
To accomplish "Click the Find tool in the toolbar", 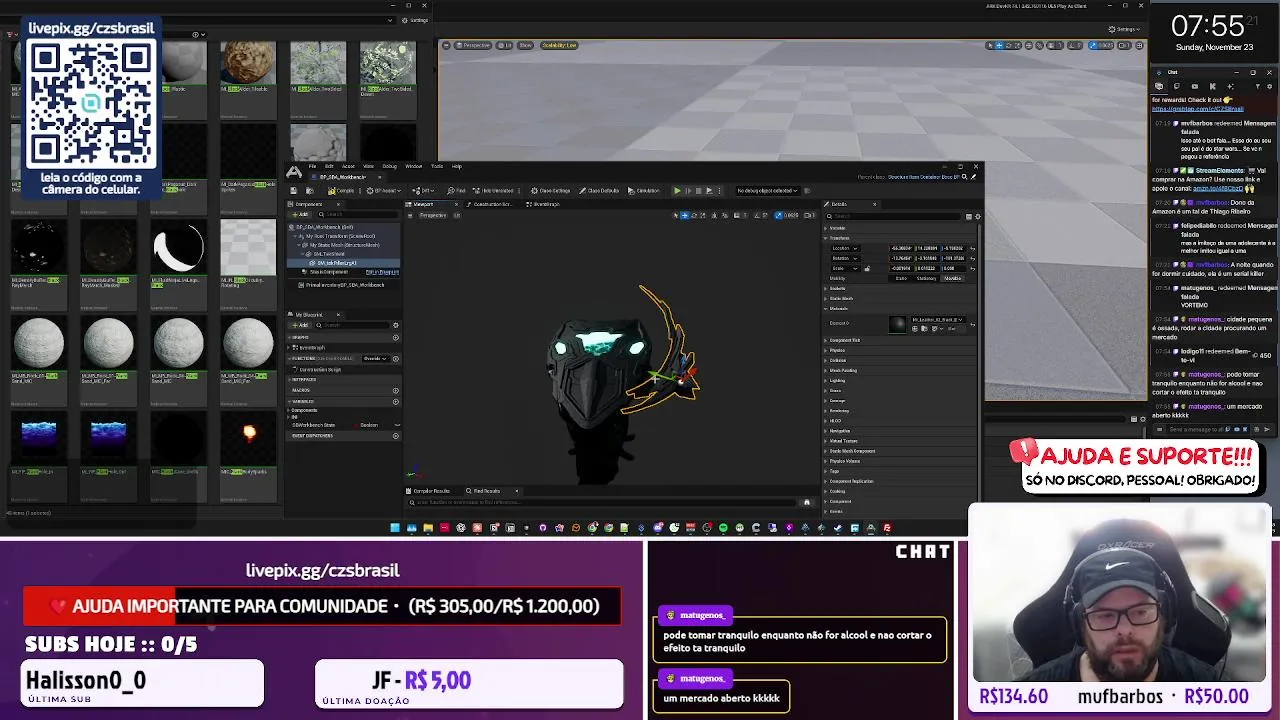I will pos(455,191).
